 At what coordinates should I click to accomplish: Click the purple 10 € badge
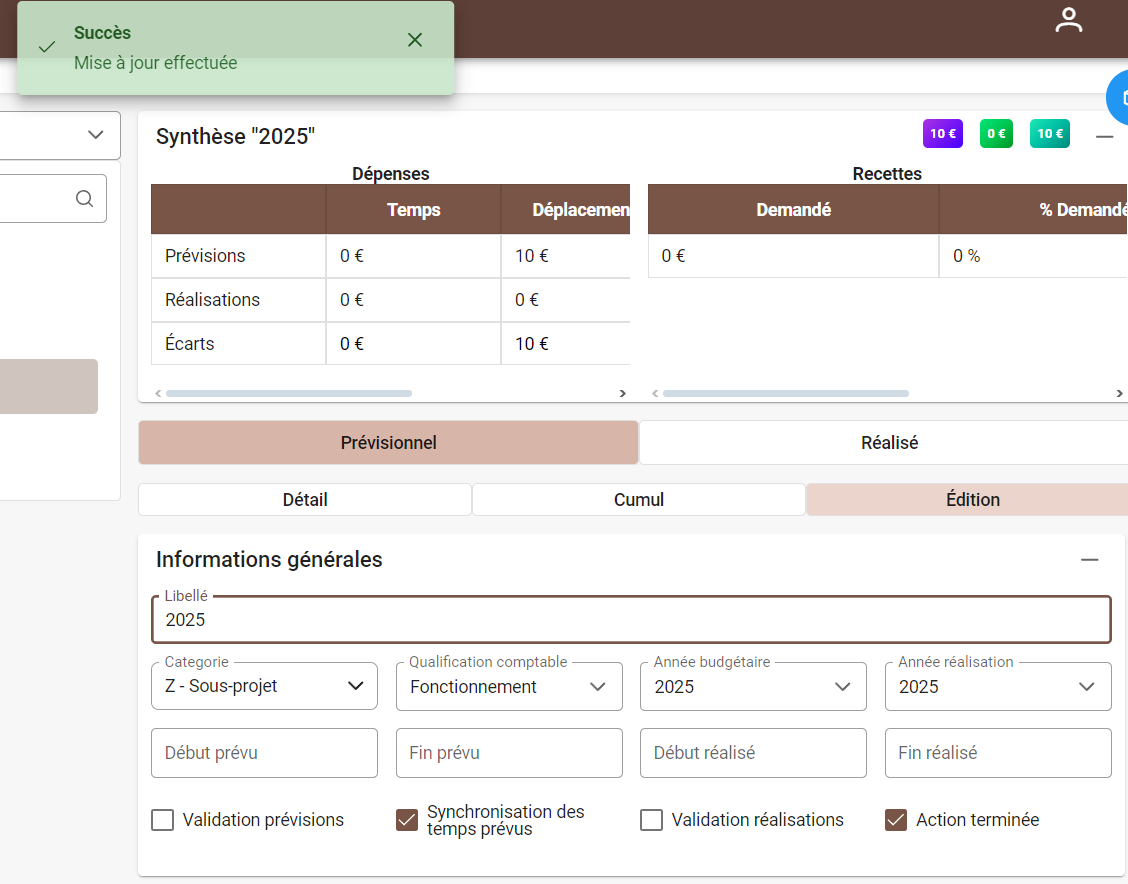tap(942, 133)
